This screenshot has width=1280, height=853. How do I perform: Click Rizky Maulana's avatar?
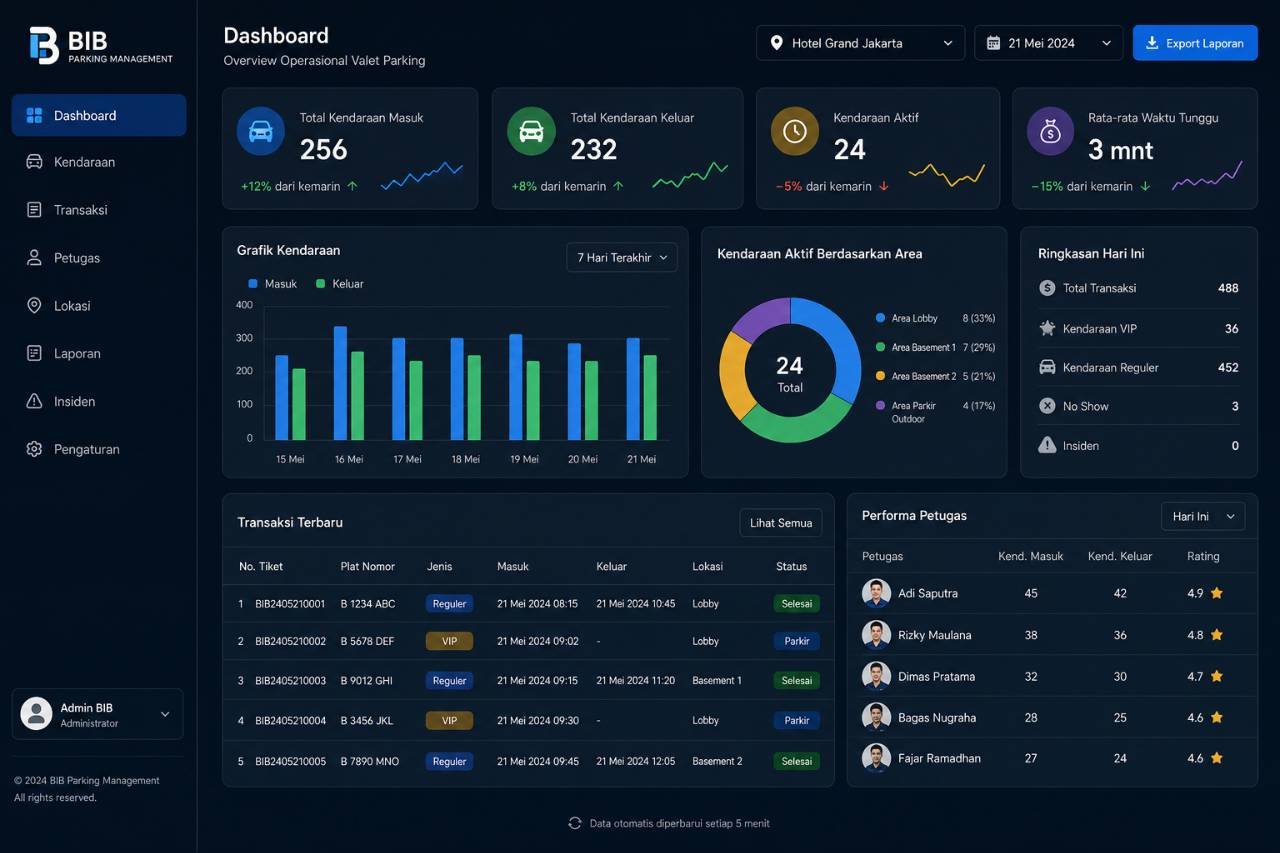(x=876, y=635)
